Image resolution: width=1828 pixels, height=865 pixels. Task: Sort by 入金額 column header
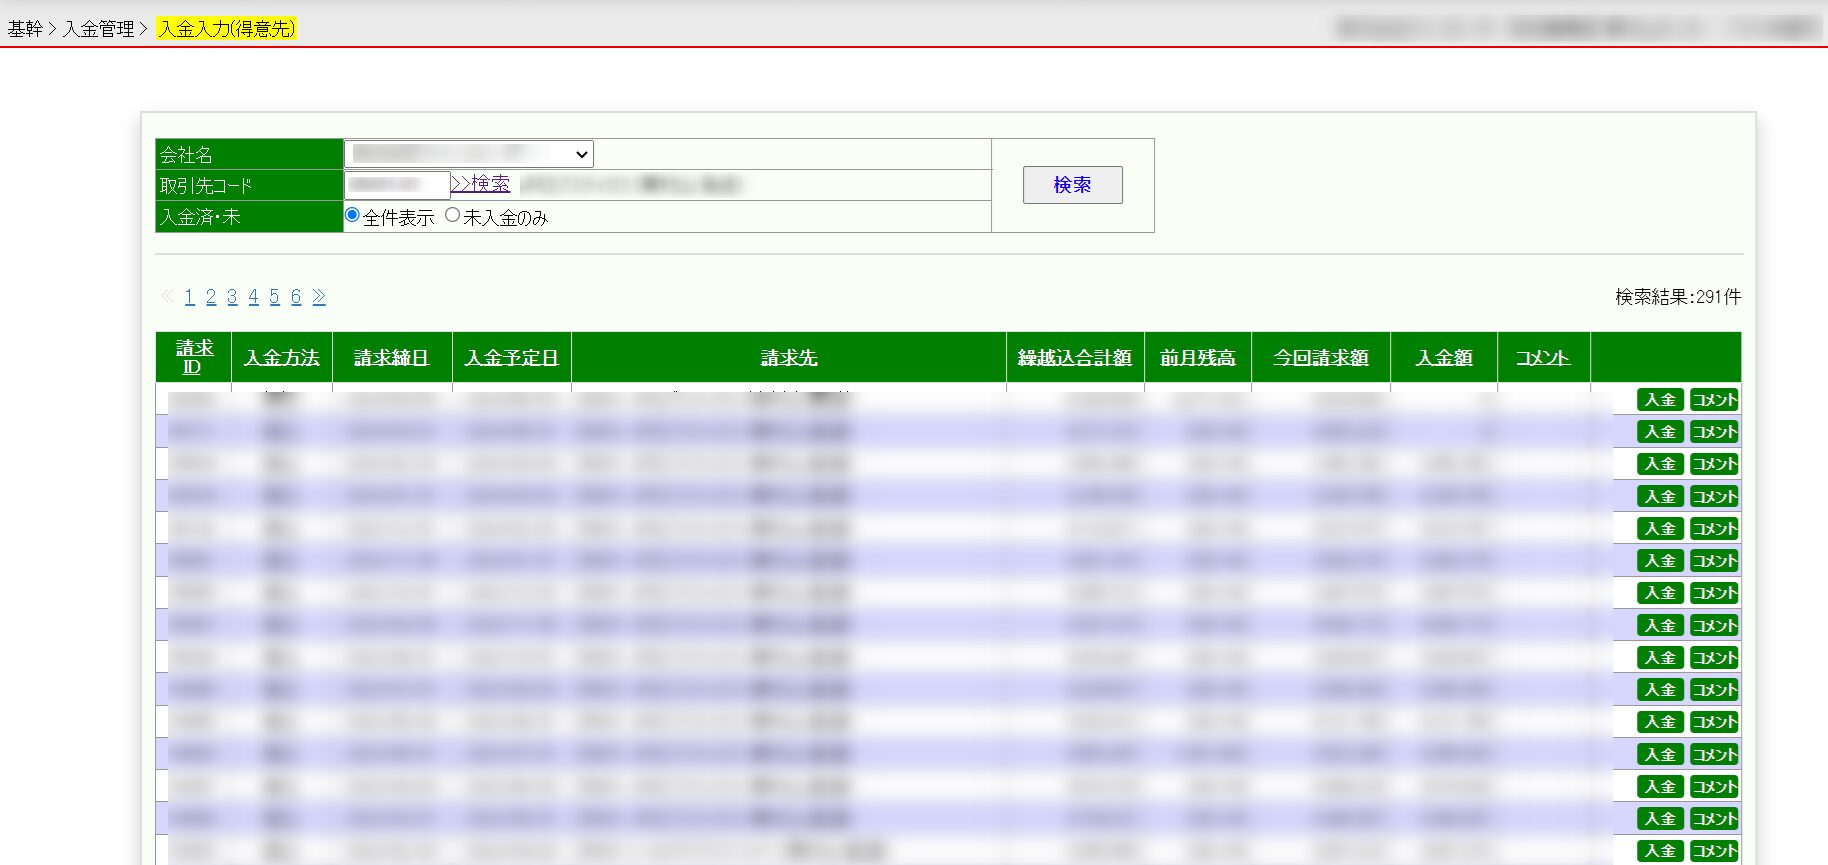1444,358
